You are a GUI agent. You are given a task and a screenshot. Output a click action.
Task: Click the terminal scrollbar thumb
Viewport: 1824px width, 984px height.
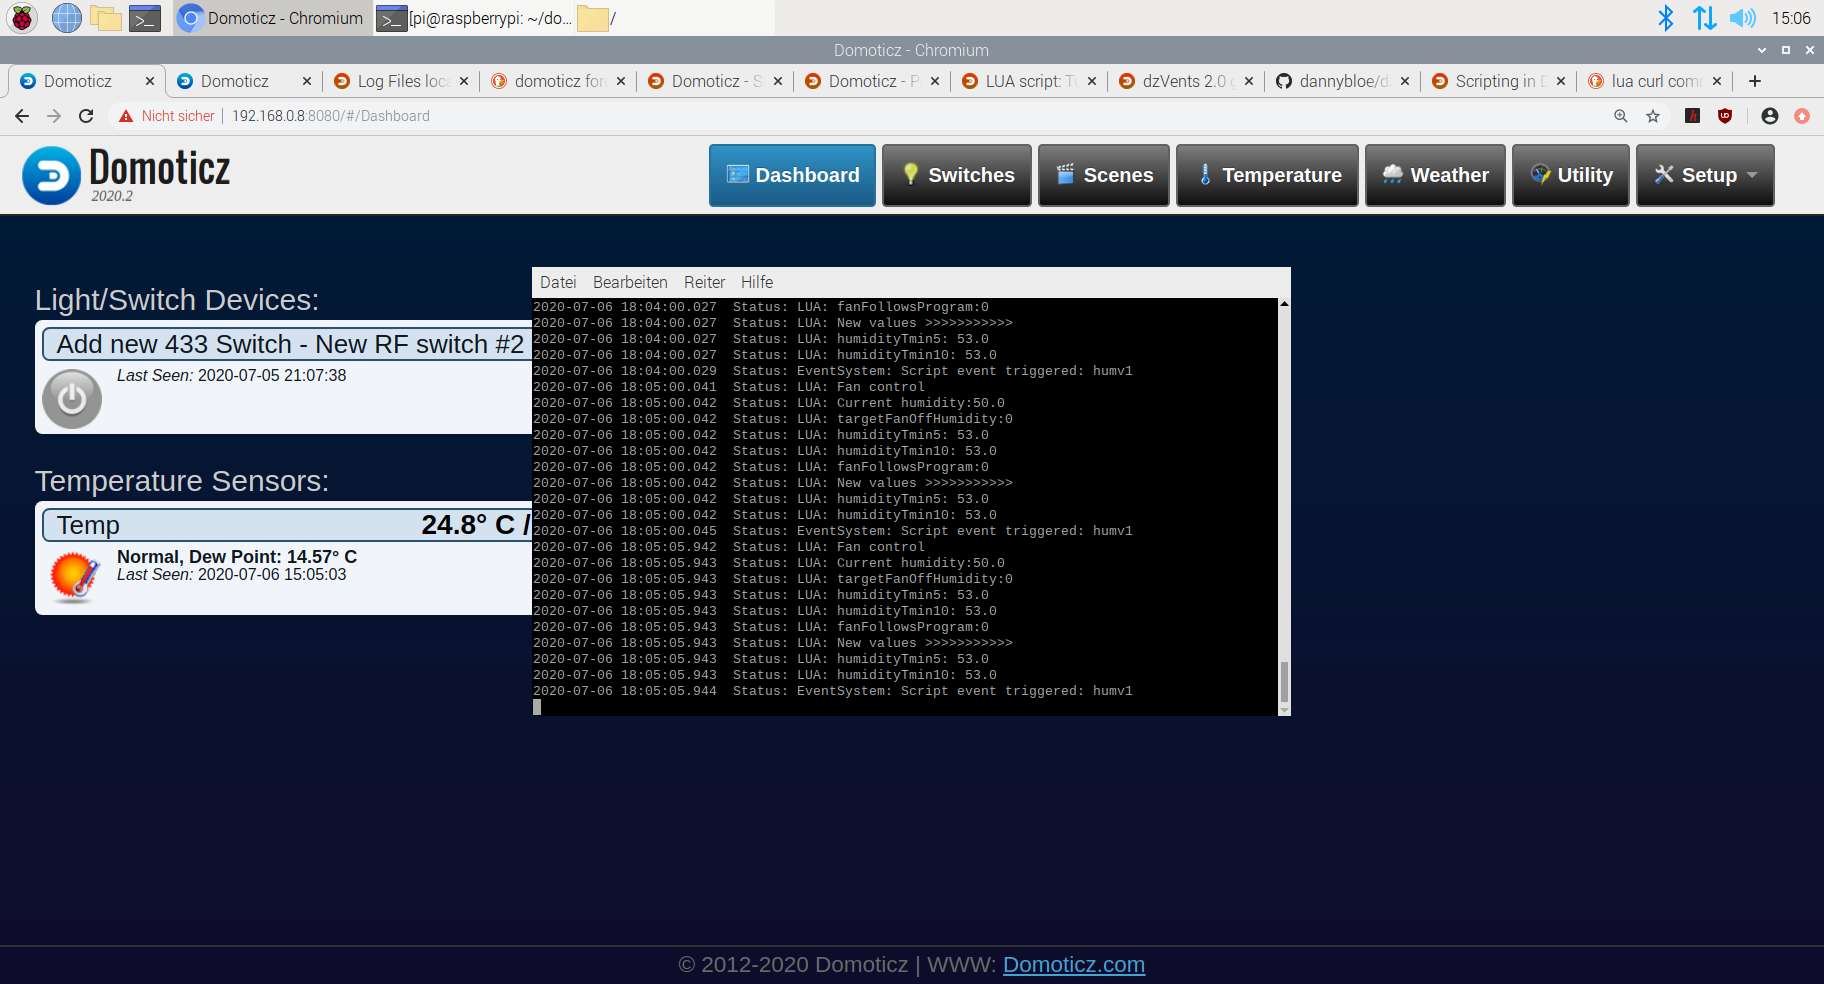[1284, 682]
